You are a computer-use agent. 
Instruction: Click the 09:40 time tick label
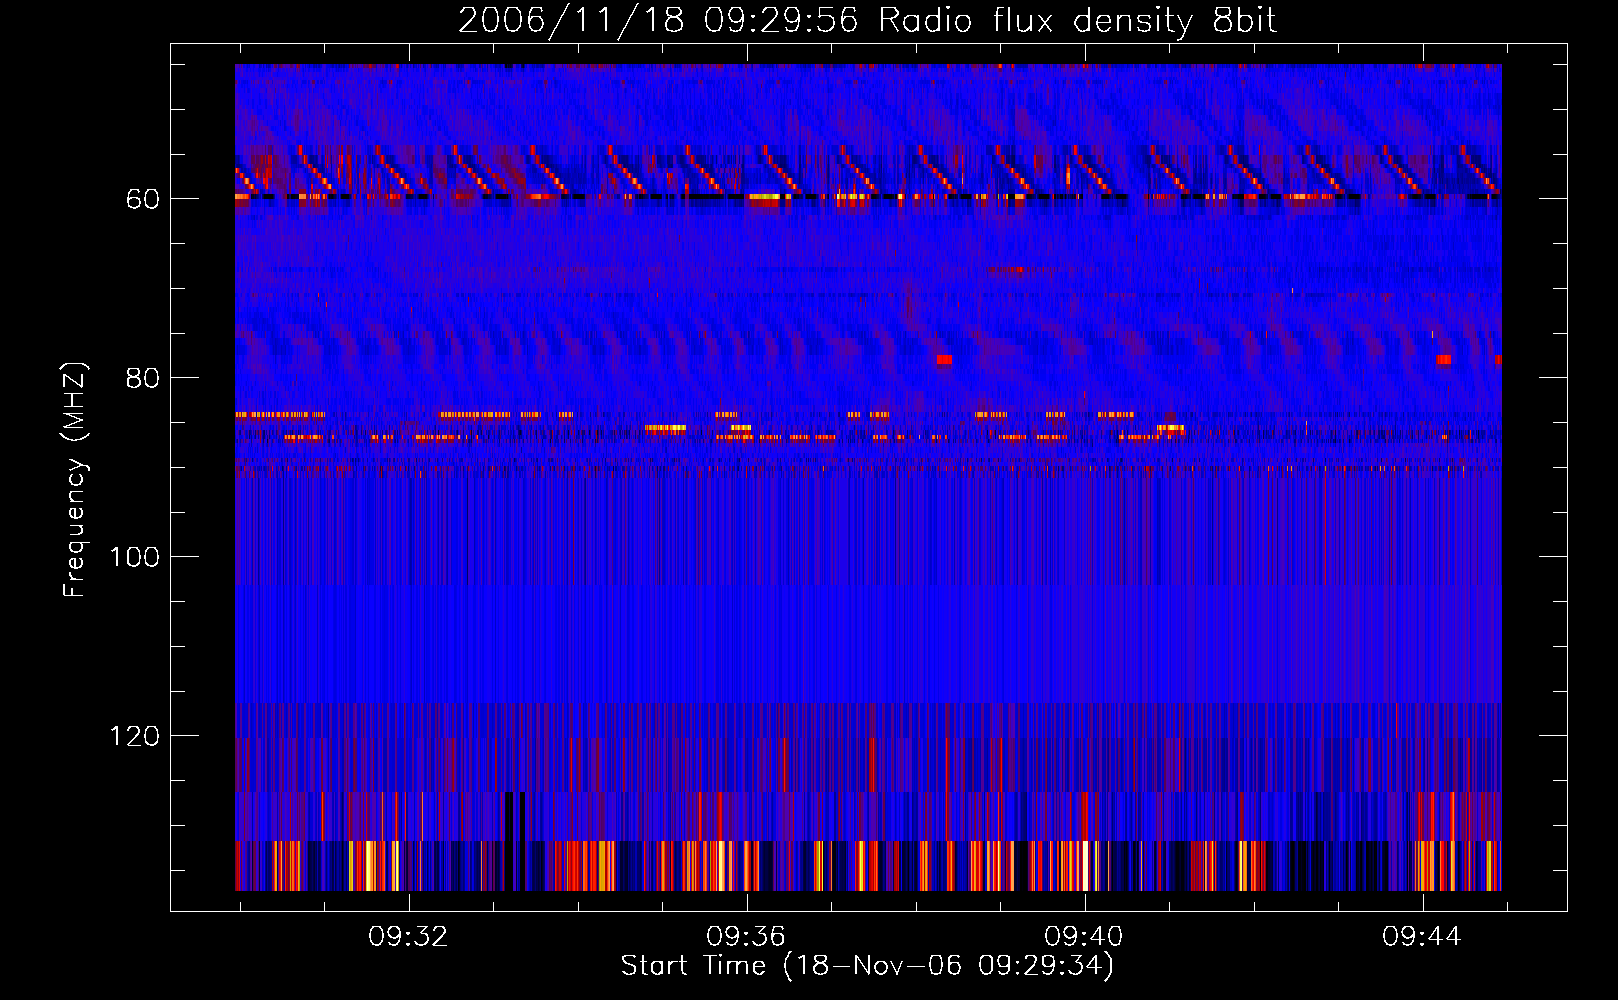1084,937
